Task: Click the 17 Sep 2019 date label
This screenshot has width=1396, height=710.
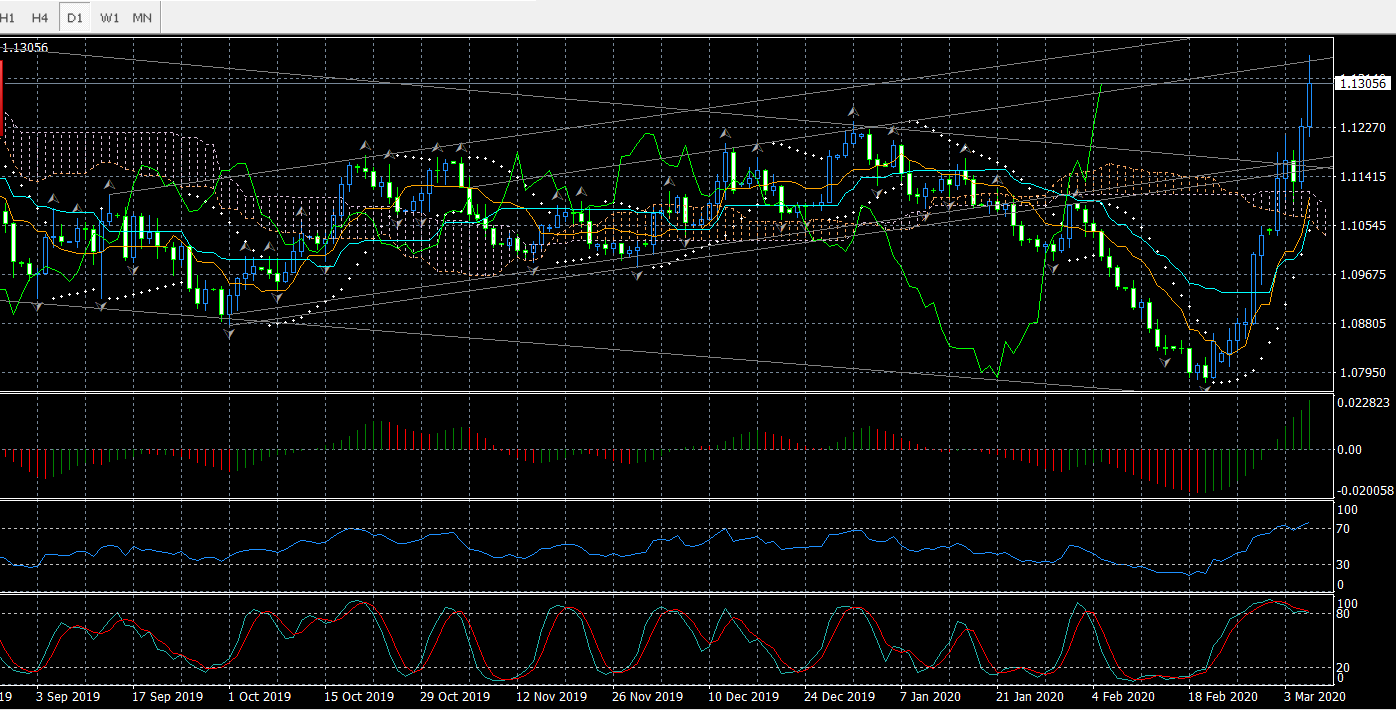Action: pyautogui.click(x=168, y=696)
